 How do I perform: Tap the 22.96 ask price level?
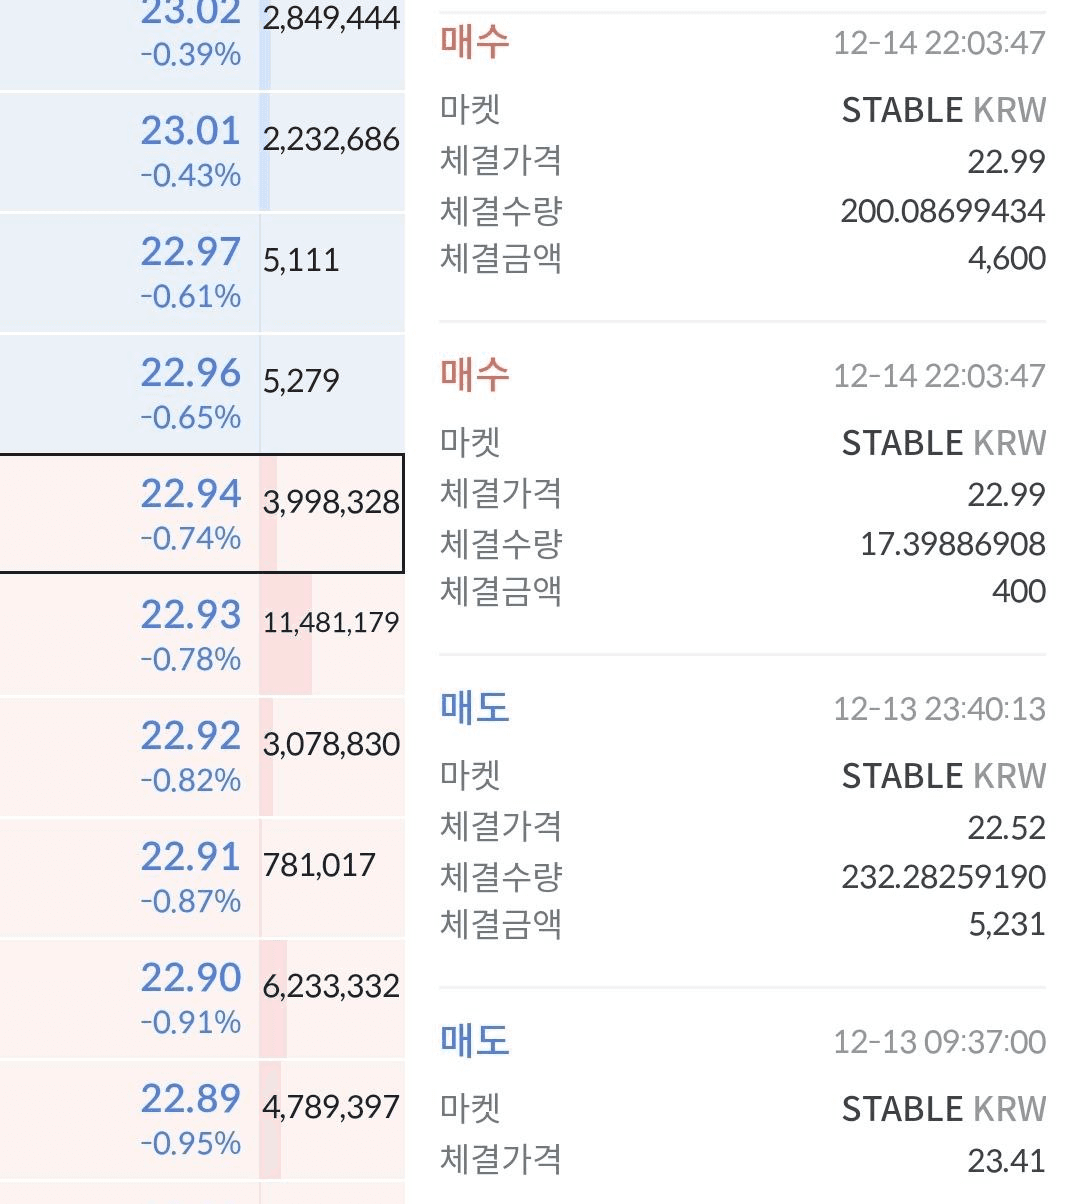coord(190,374)
